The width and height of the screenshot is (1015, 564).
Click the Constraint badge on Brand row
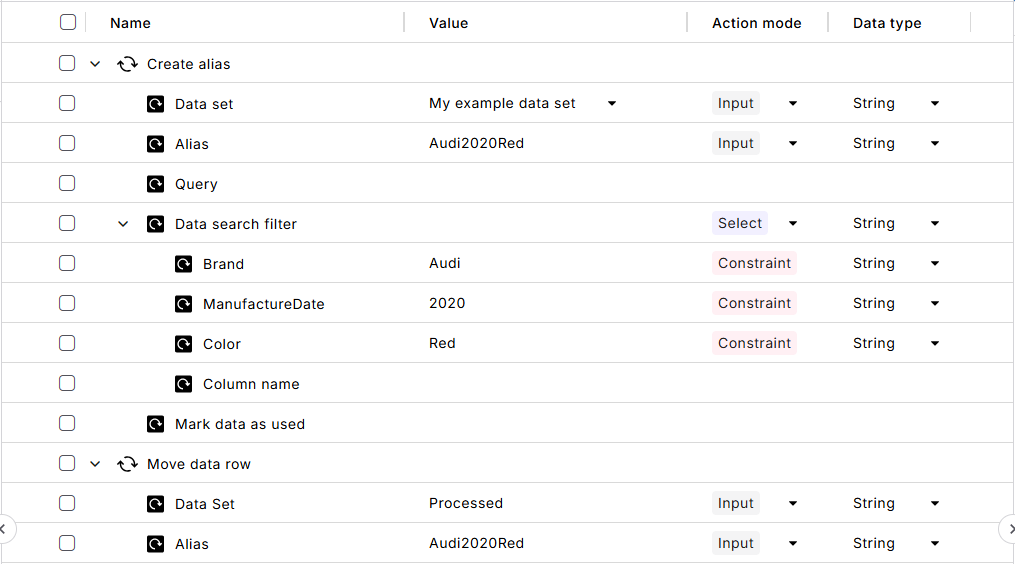pos(754,263)
